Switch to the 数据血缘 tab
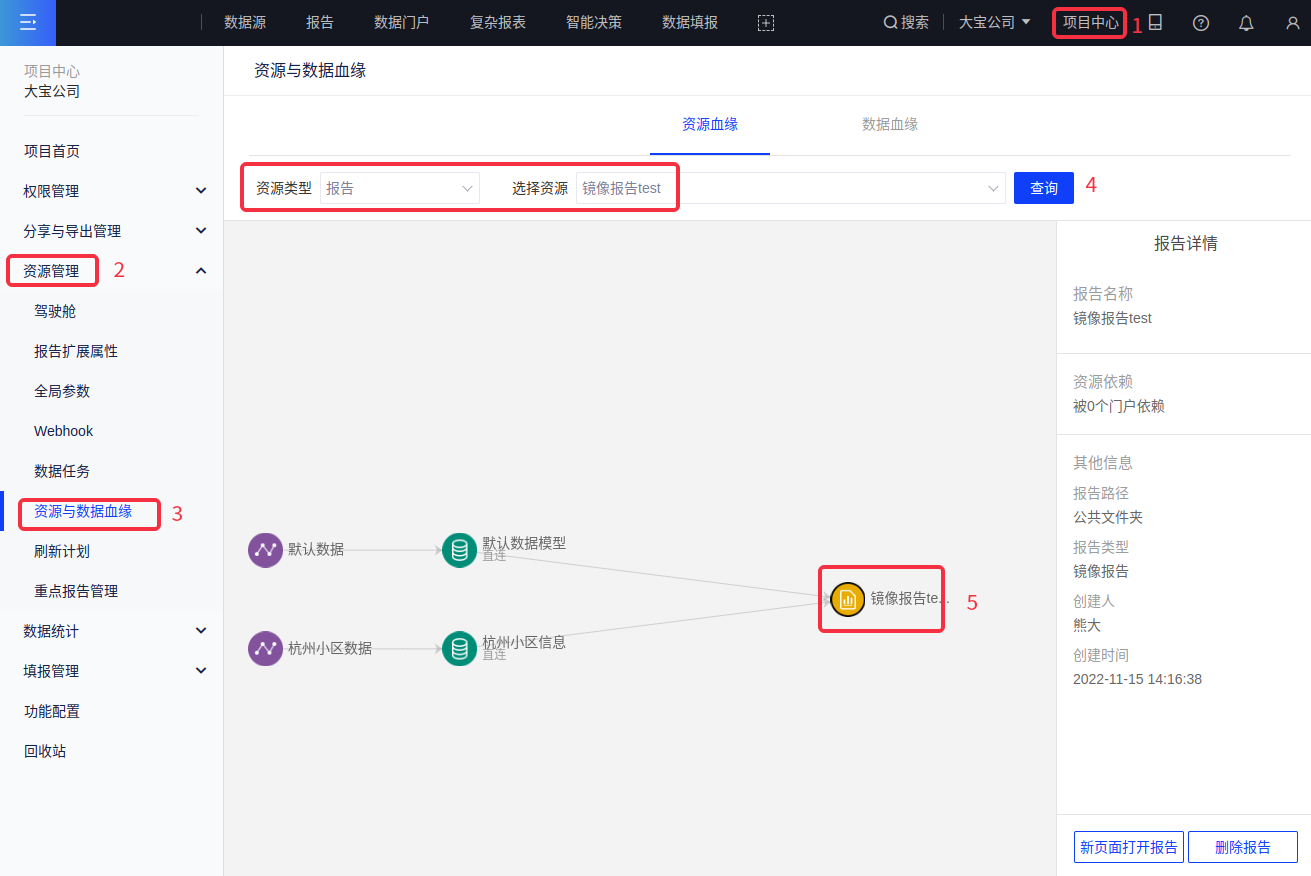The width and height of the screenshot is (1311, 876). pos(890,125)
